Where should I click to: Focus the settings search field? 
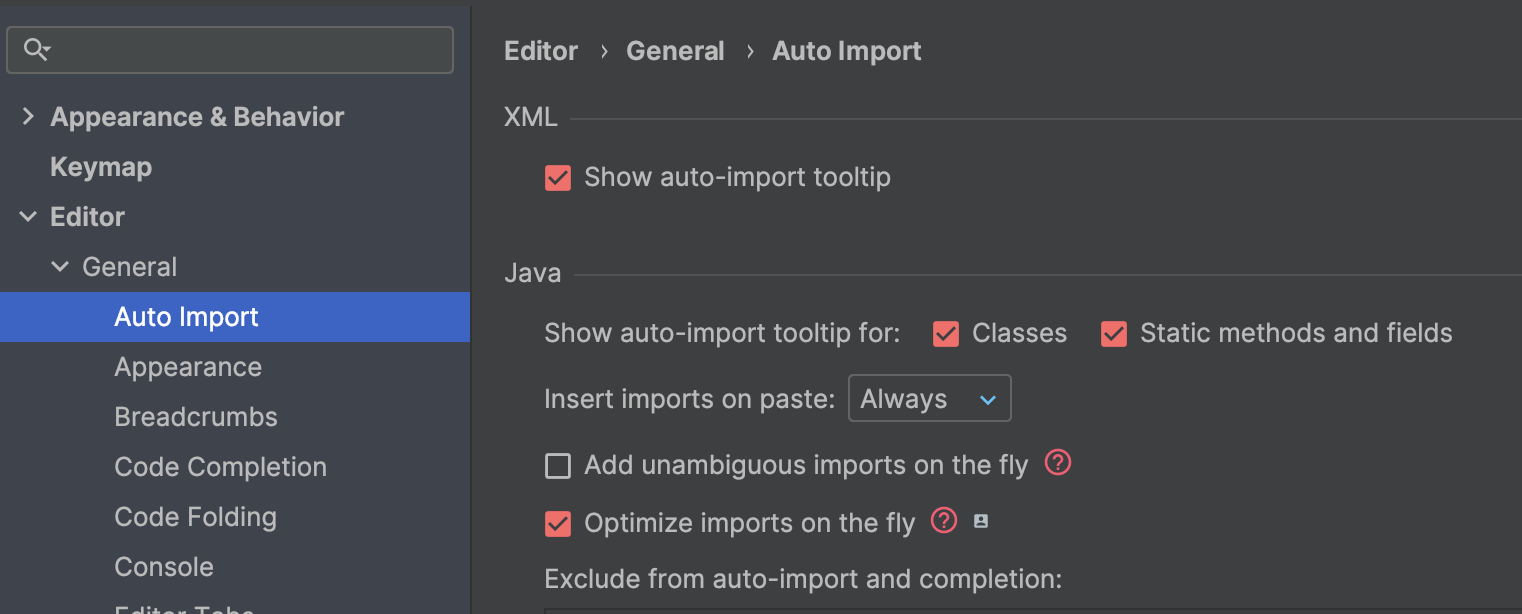coord(250,49)
